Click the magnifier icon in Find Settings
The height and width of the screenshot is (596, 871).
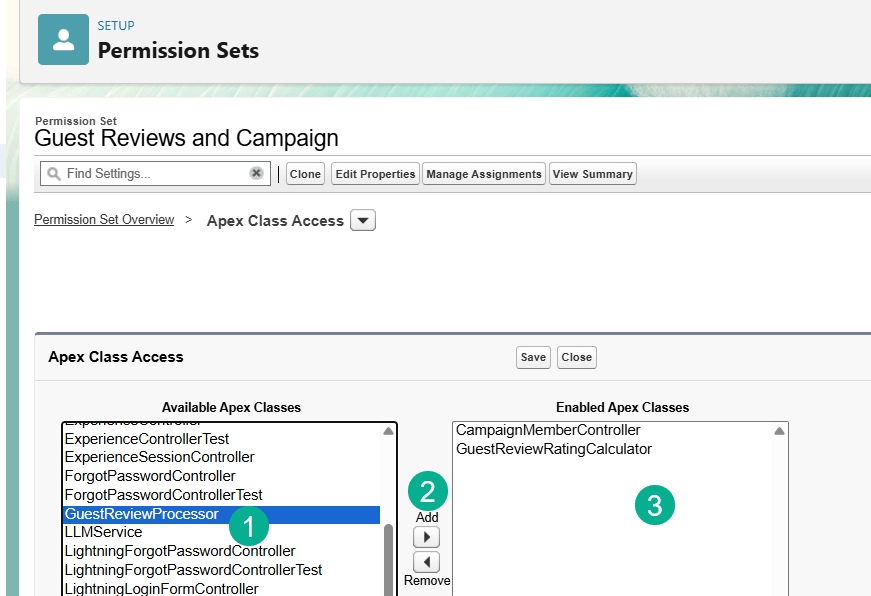pyautogui.click(x=53, y=174)
